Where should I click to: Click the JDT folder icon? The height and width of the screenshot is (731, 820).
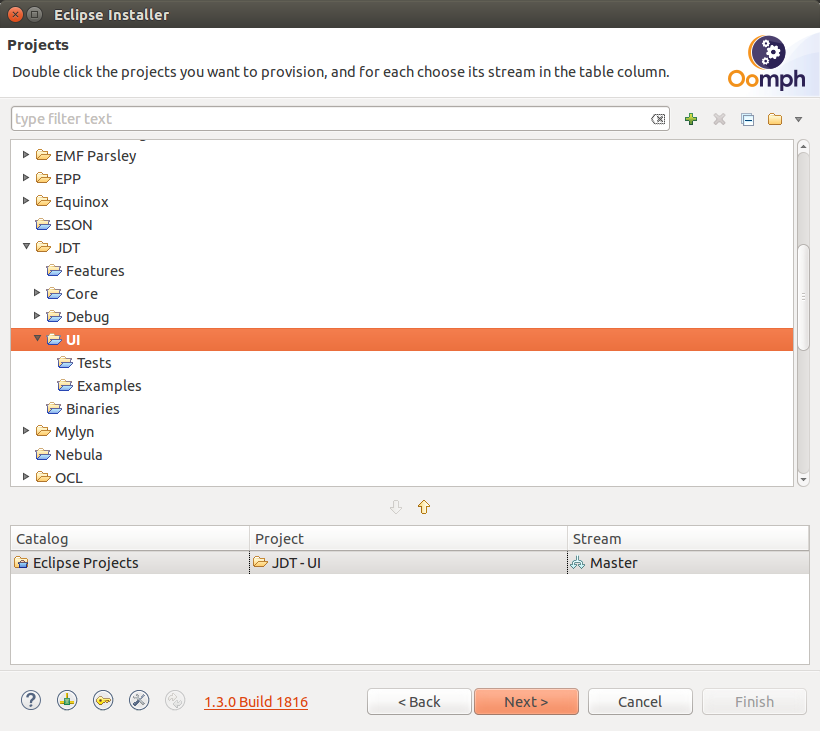coord(43,247)
